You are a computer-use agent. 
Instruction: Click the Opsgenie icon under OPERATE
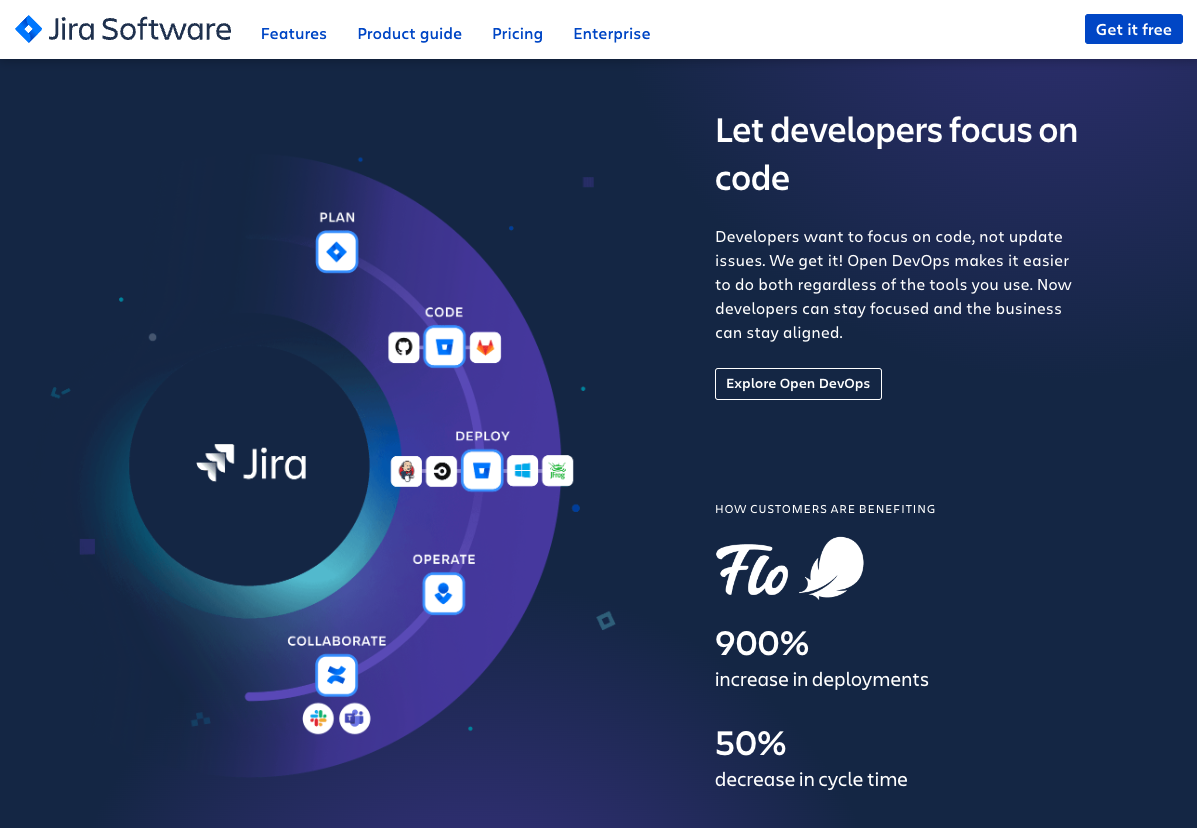coord(443,594)
